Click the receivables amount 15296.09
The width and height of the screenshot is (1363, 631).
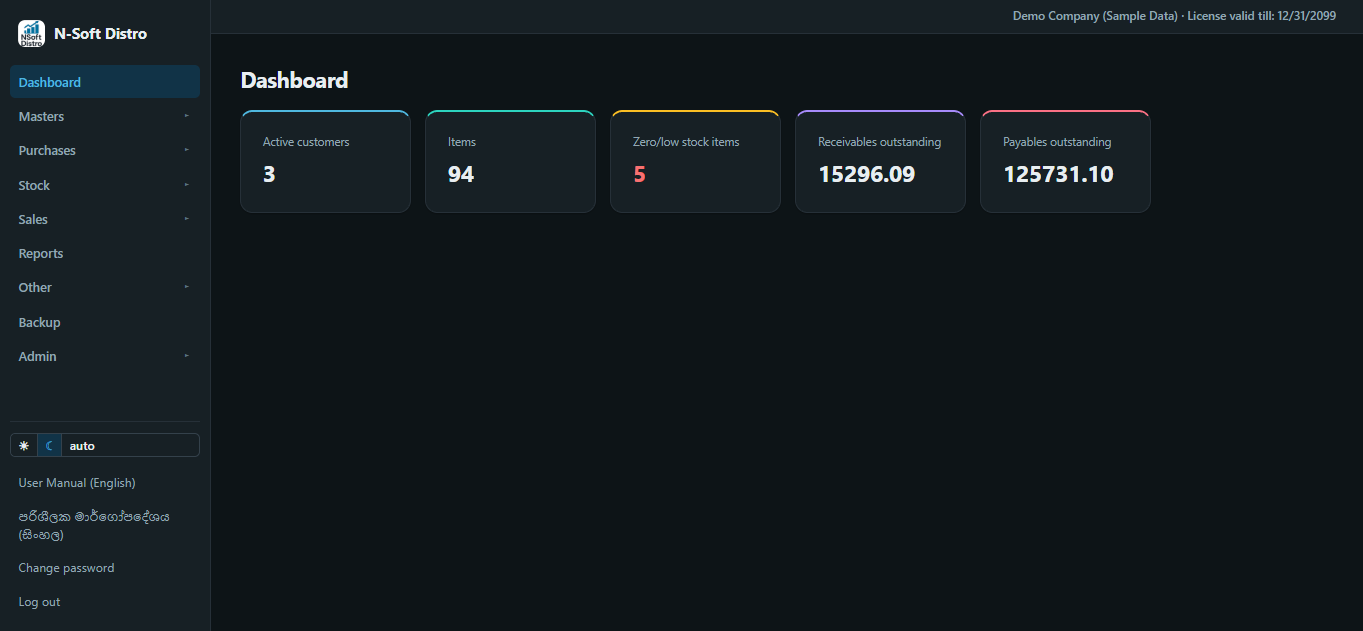tap(867, 174)
